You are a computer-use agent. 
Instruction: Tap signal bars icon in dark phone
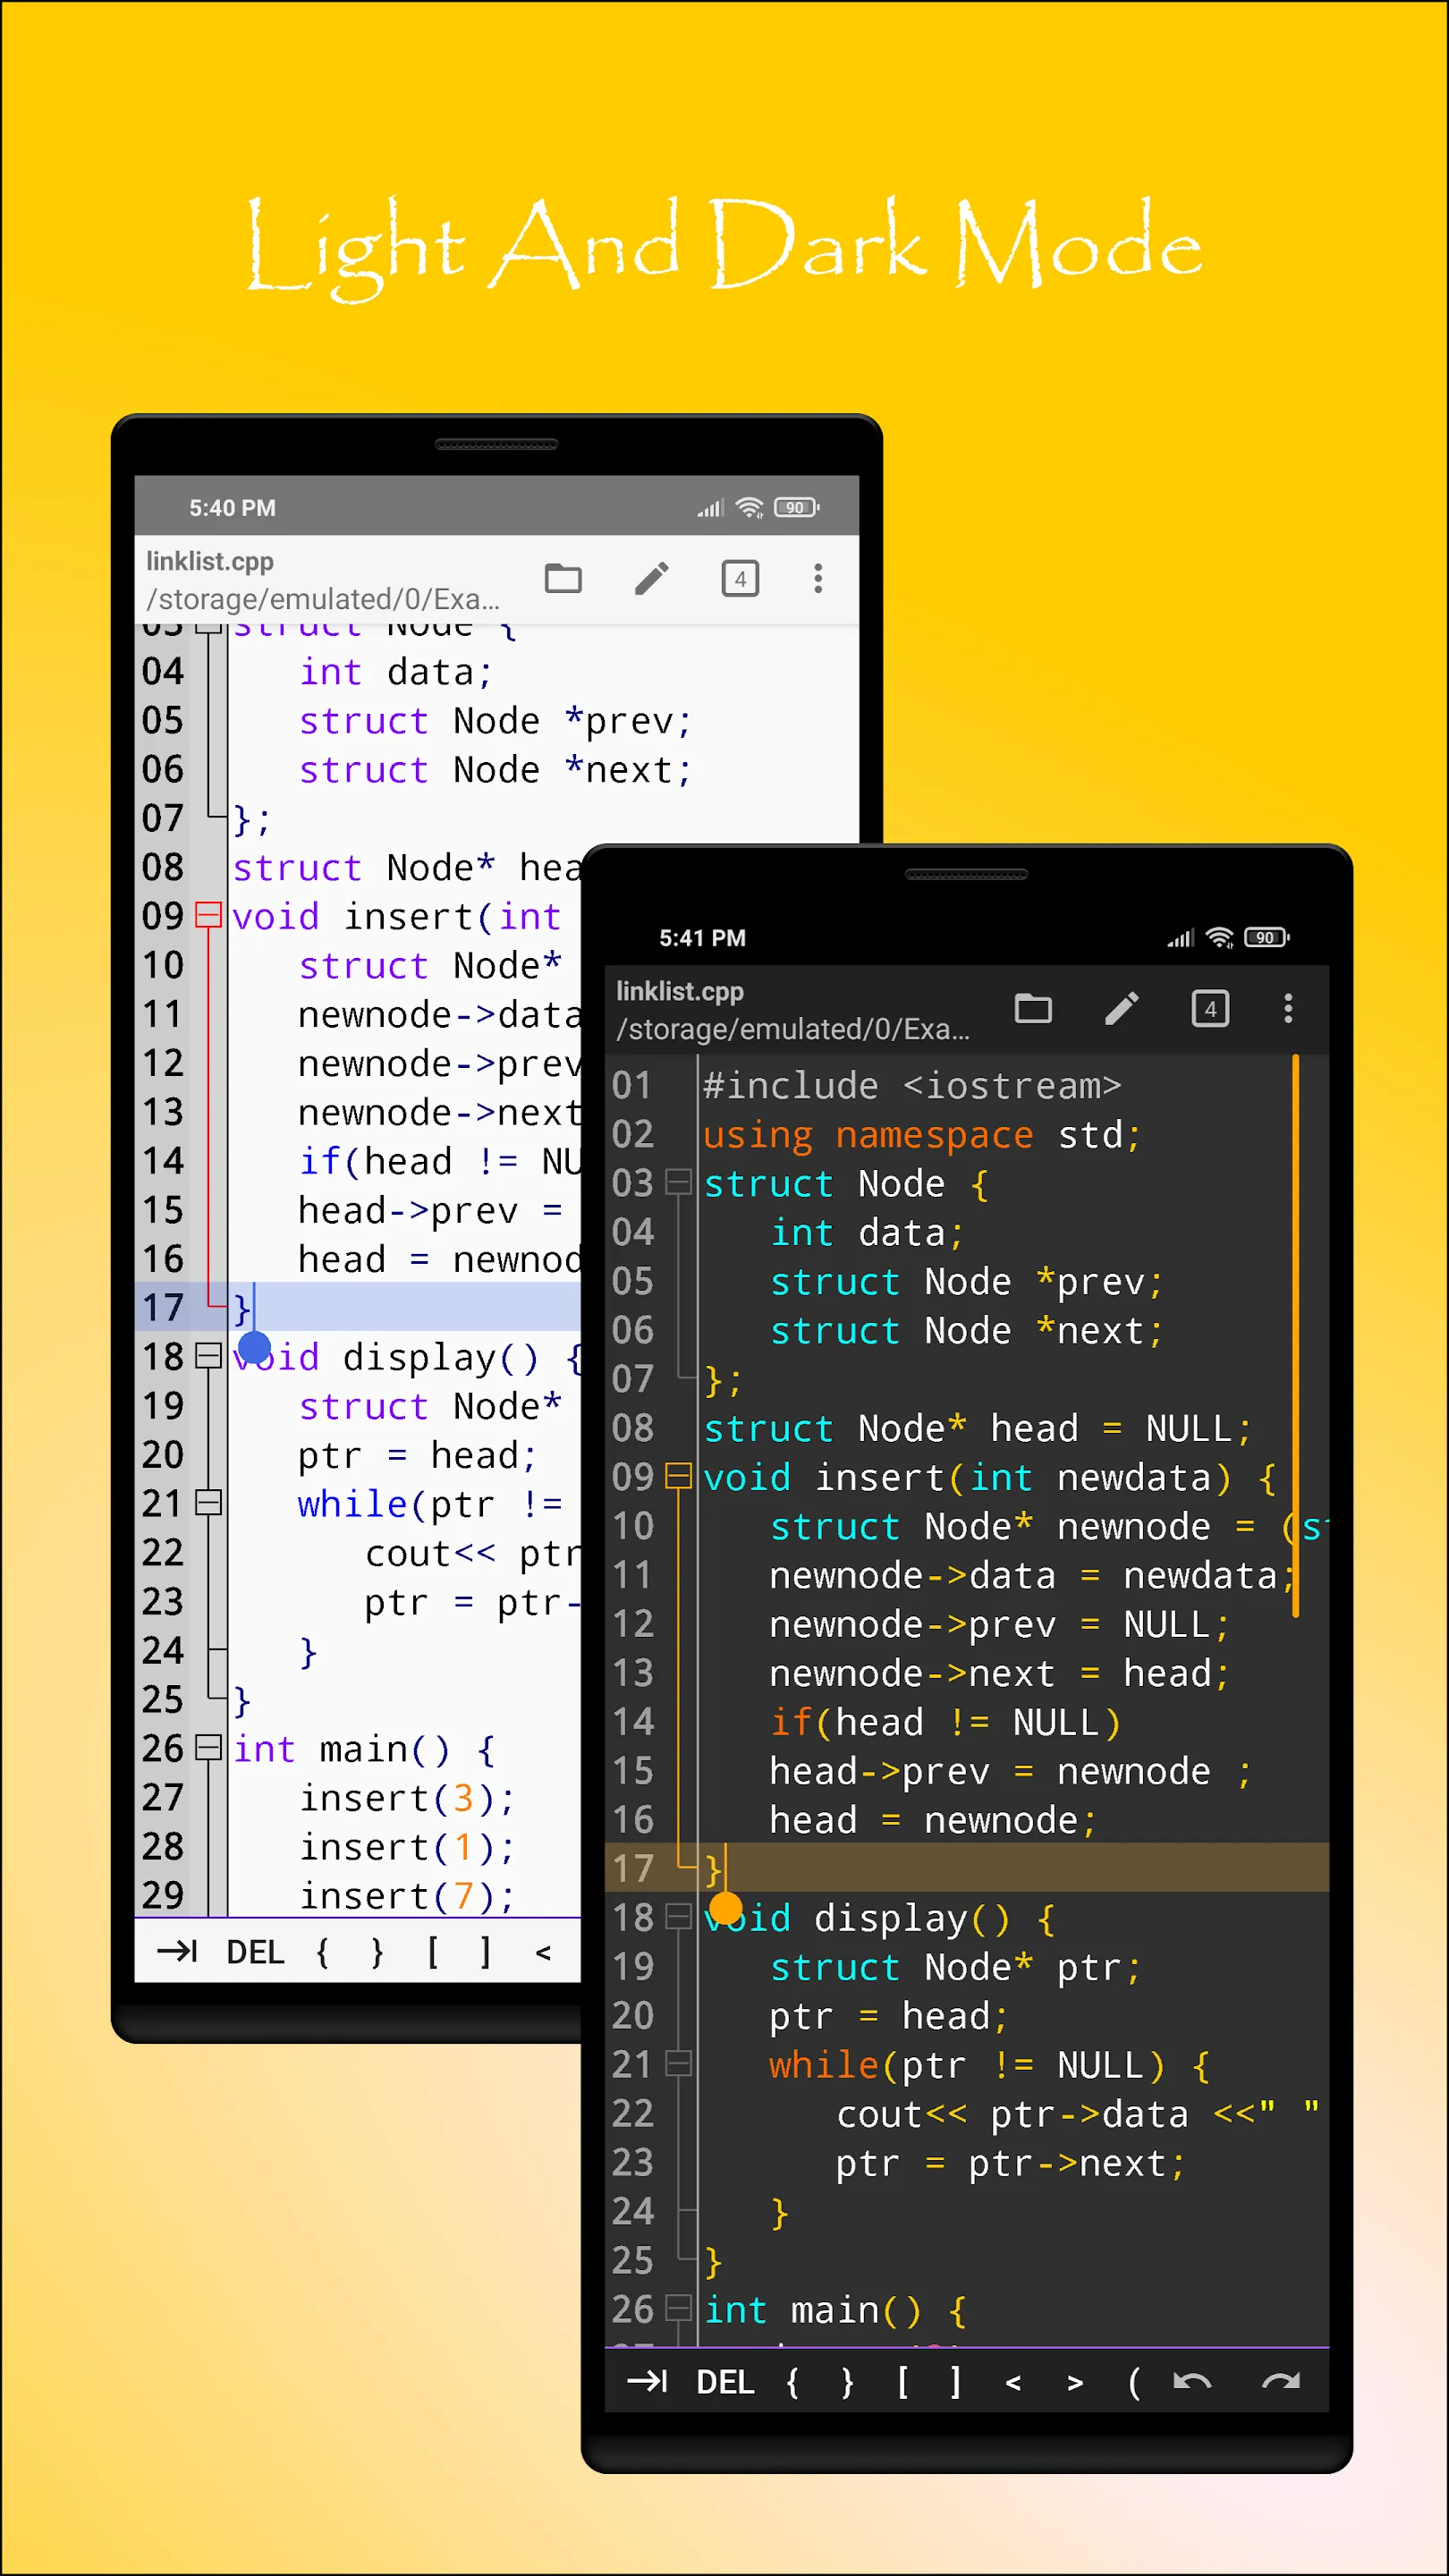(x=1181, y=938)
